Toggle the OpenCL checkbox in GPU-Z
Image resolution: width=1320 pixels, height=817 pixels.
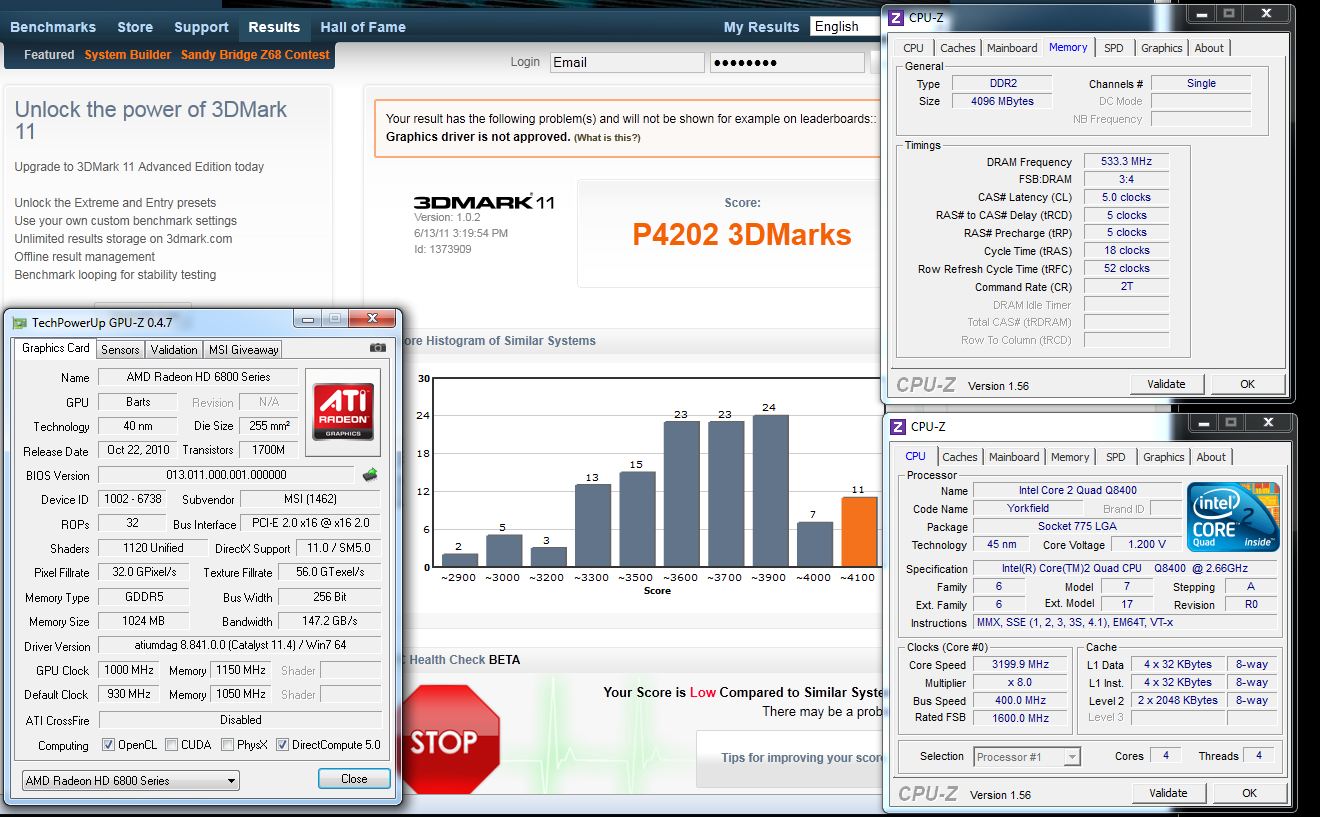point(109,745)
